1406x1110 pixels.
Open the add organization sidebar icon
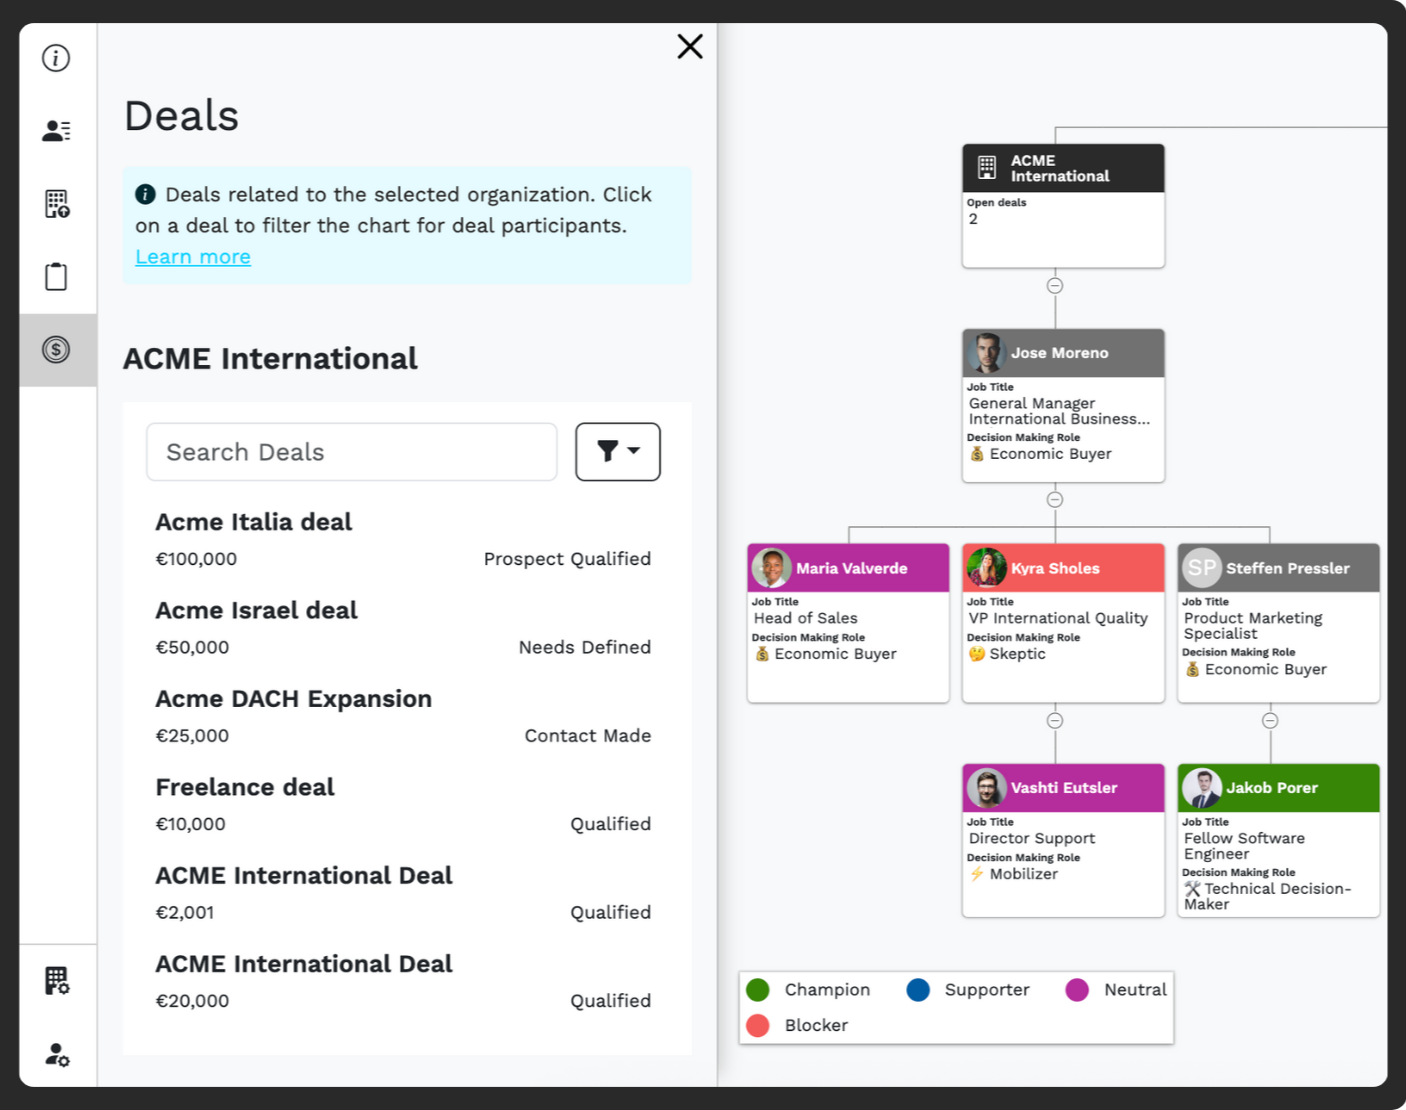pos(56,204)
